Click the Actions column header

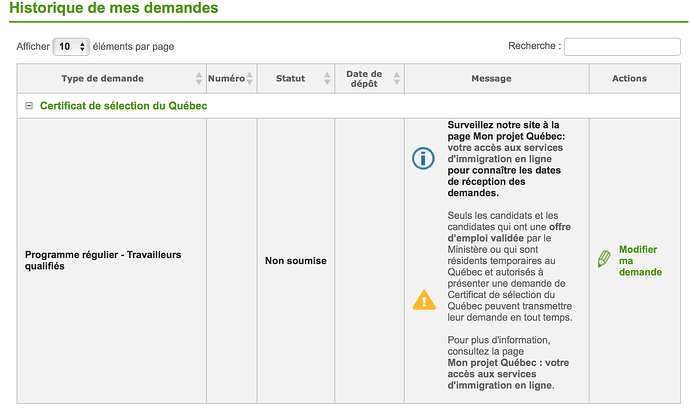pyautogui.click(x=629, y=79)
